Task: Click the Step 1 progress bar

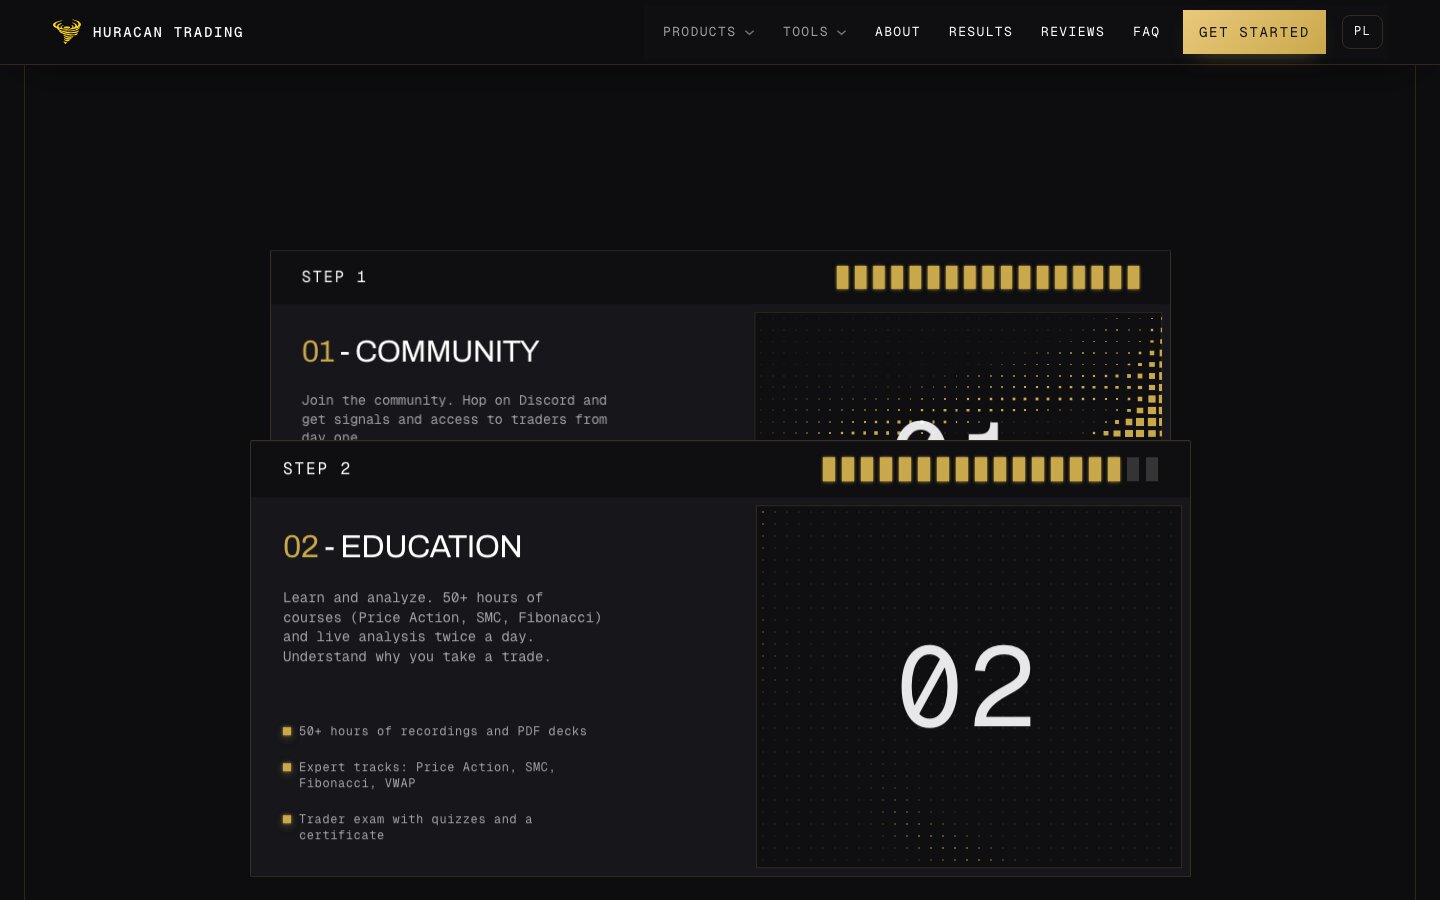Action: [988, 277]
